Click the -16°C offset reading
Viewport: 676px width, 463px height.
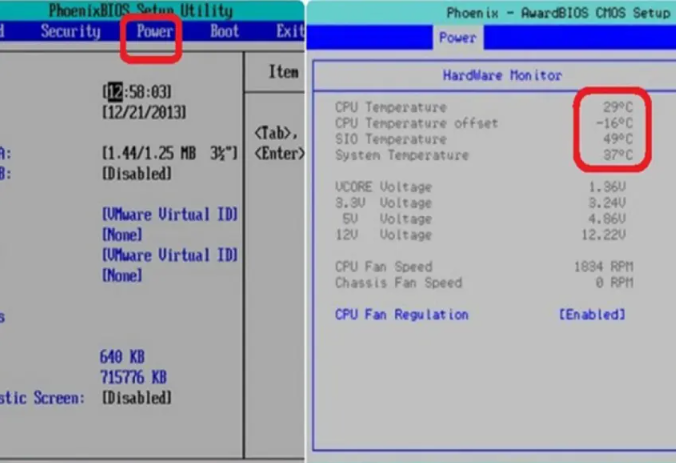click(x=614, y=123)
